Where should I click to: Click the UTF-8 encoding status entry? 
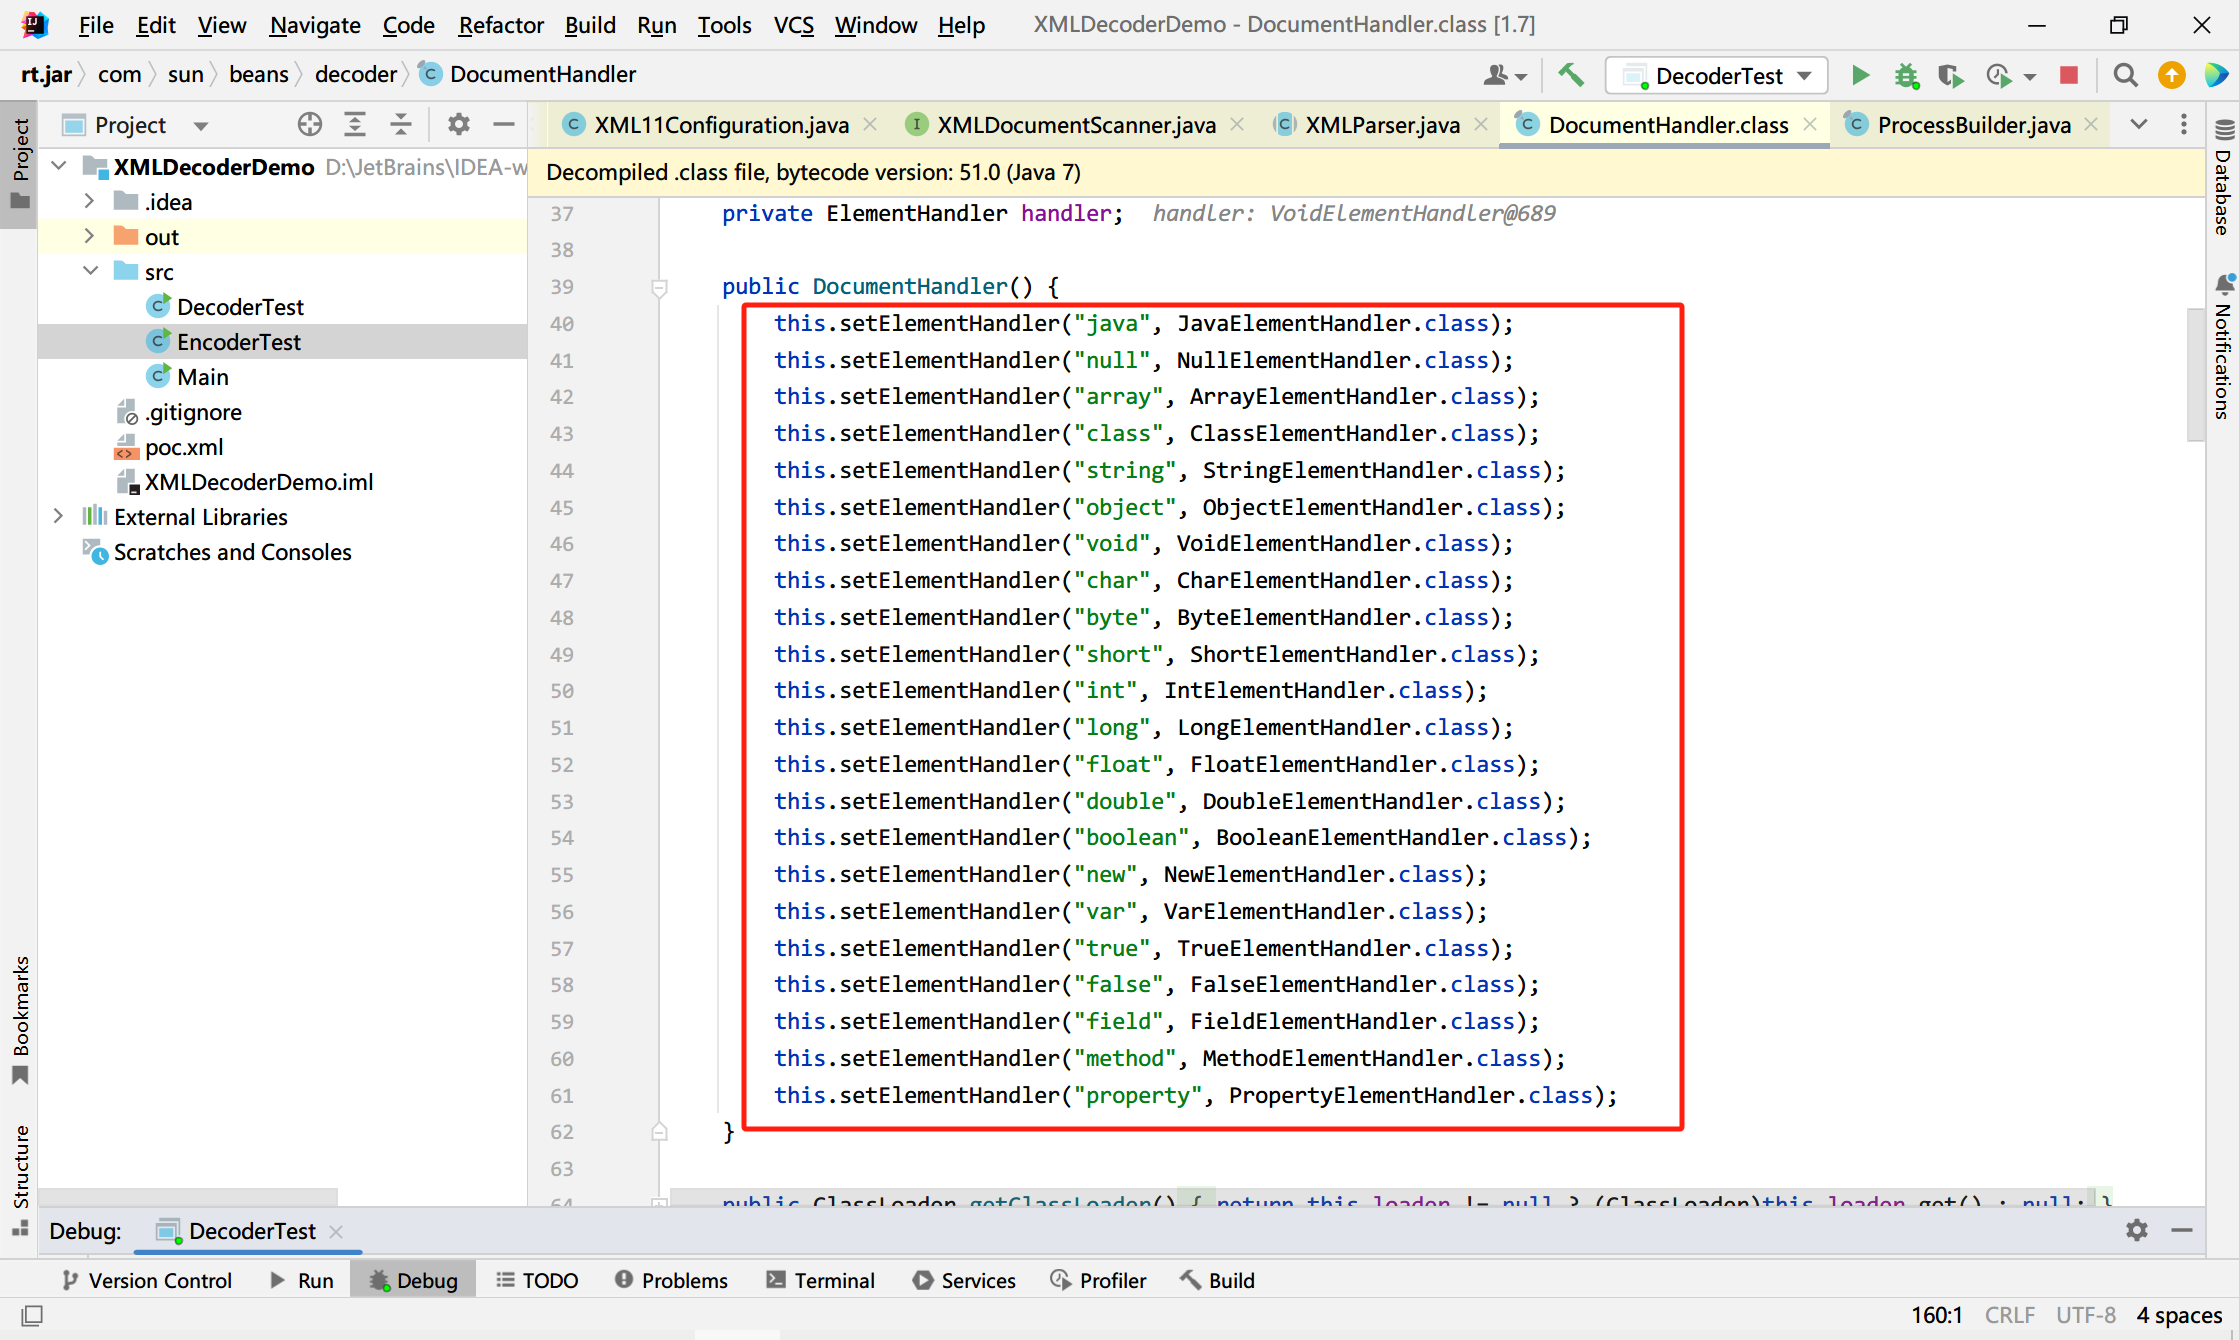tap(2085, 1315)
